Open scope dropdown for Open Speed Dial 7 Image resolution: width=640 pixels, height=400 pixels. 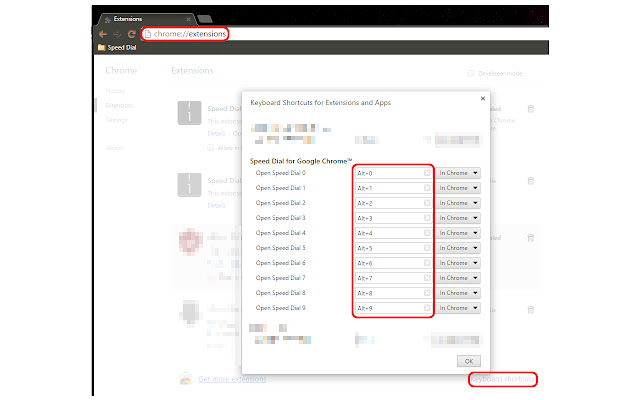click(x=458, y=278)
